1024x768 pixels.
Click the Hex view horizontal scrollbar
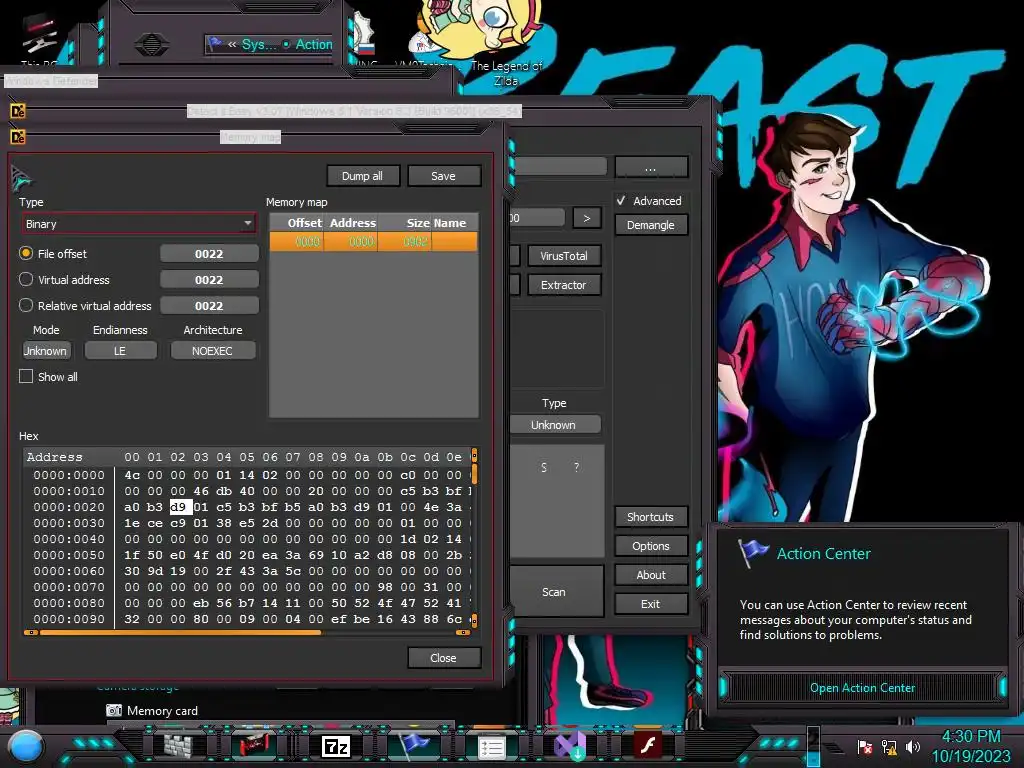pyautogui.click(x=247, y=632)
